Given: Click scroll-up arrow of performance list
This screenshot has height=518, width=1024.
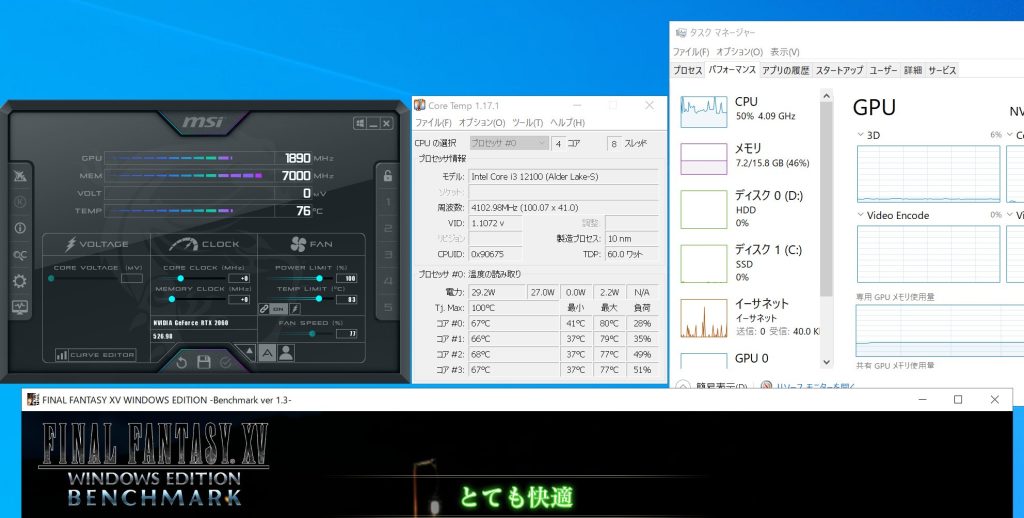Looking at the screenshot, I should coord(826,97).
